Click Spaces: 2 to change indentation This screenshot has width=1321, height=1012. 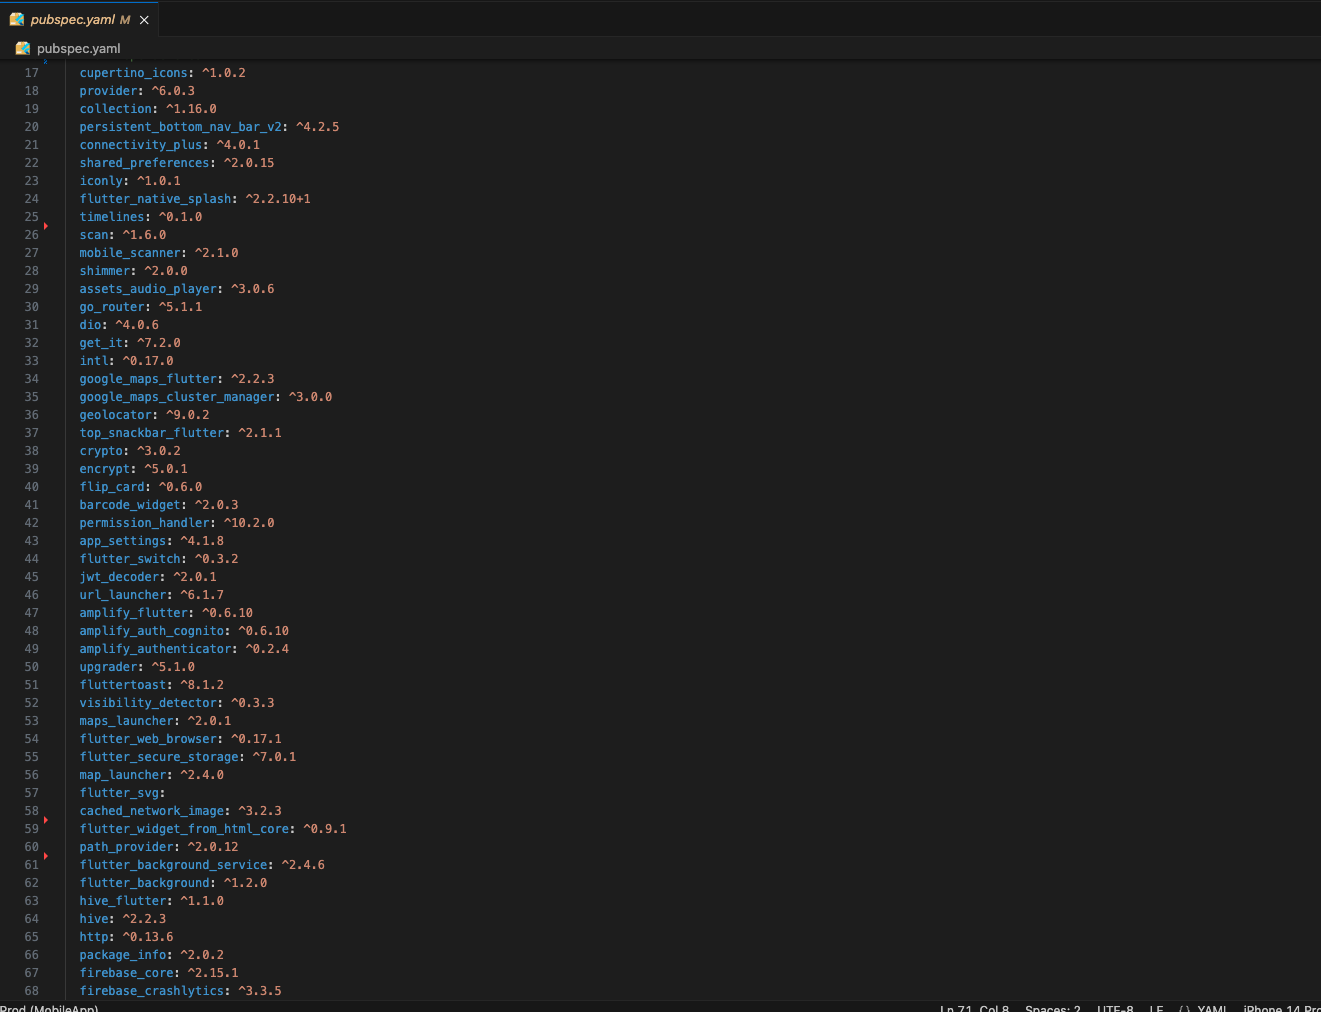(1052, 1008)
